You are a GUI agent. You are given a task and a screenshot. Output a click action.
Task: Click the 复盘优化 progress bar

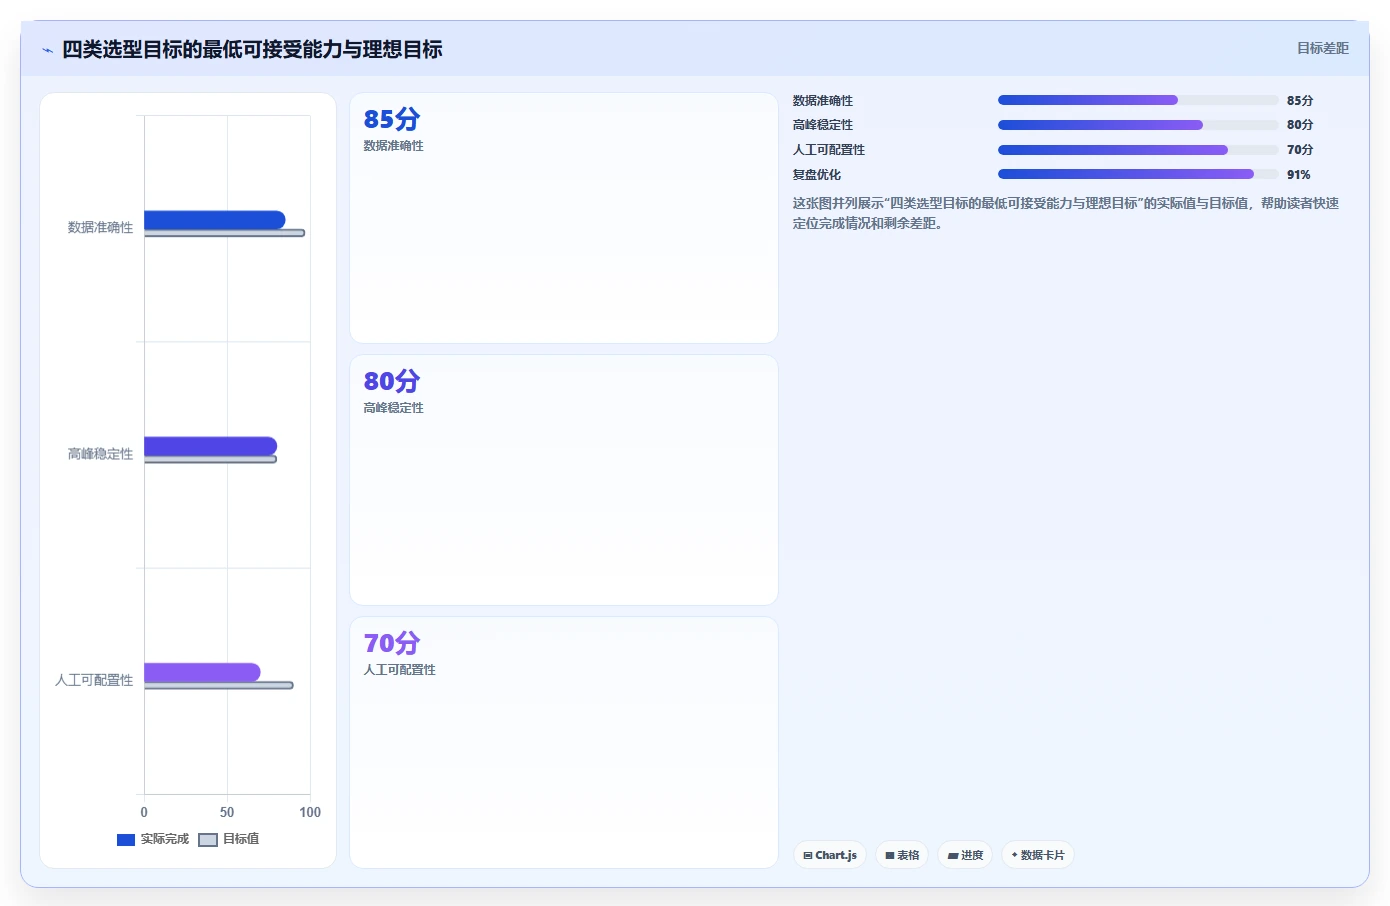tap(1138, 174)
